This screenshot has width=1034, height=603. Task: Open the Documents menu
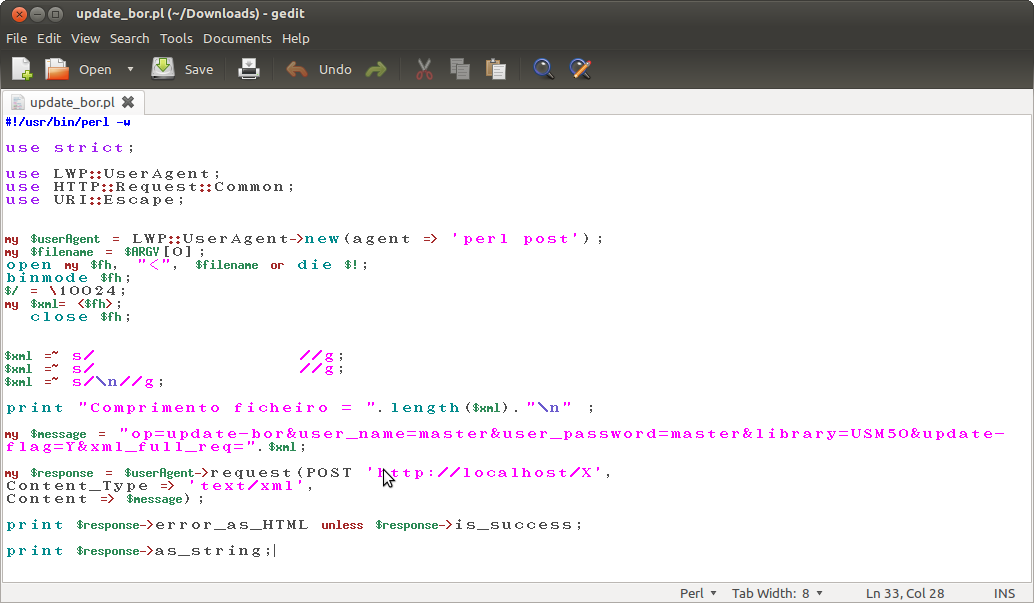[237, 38]
